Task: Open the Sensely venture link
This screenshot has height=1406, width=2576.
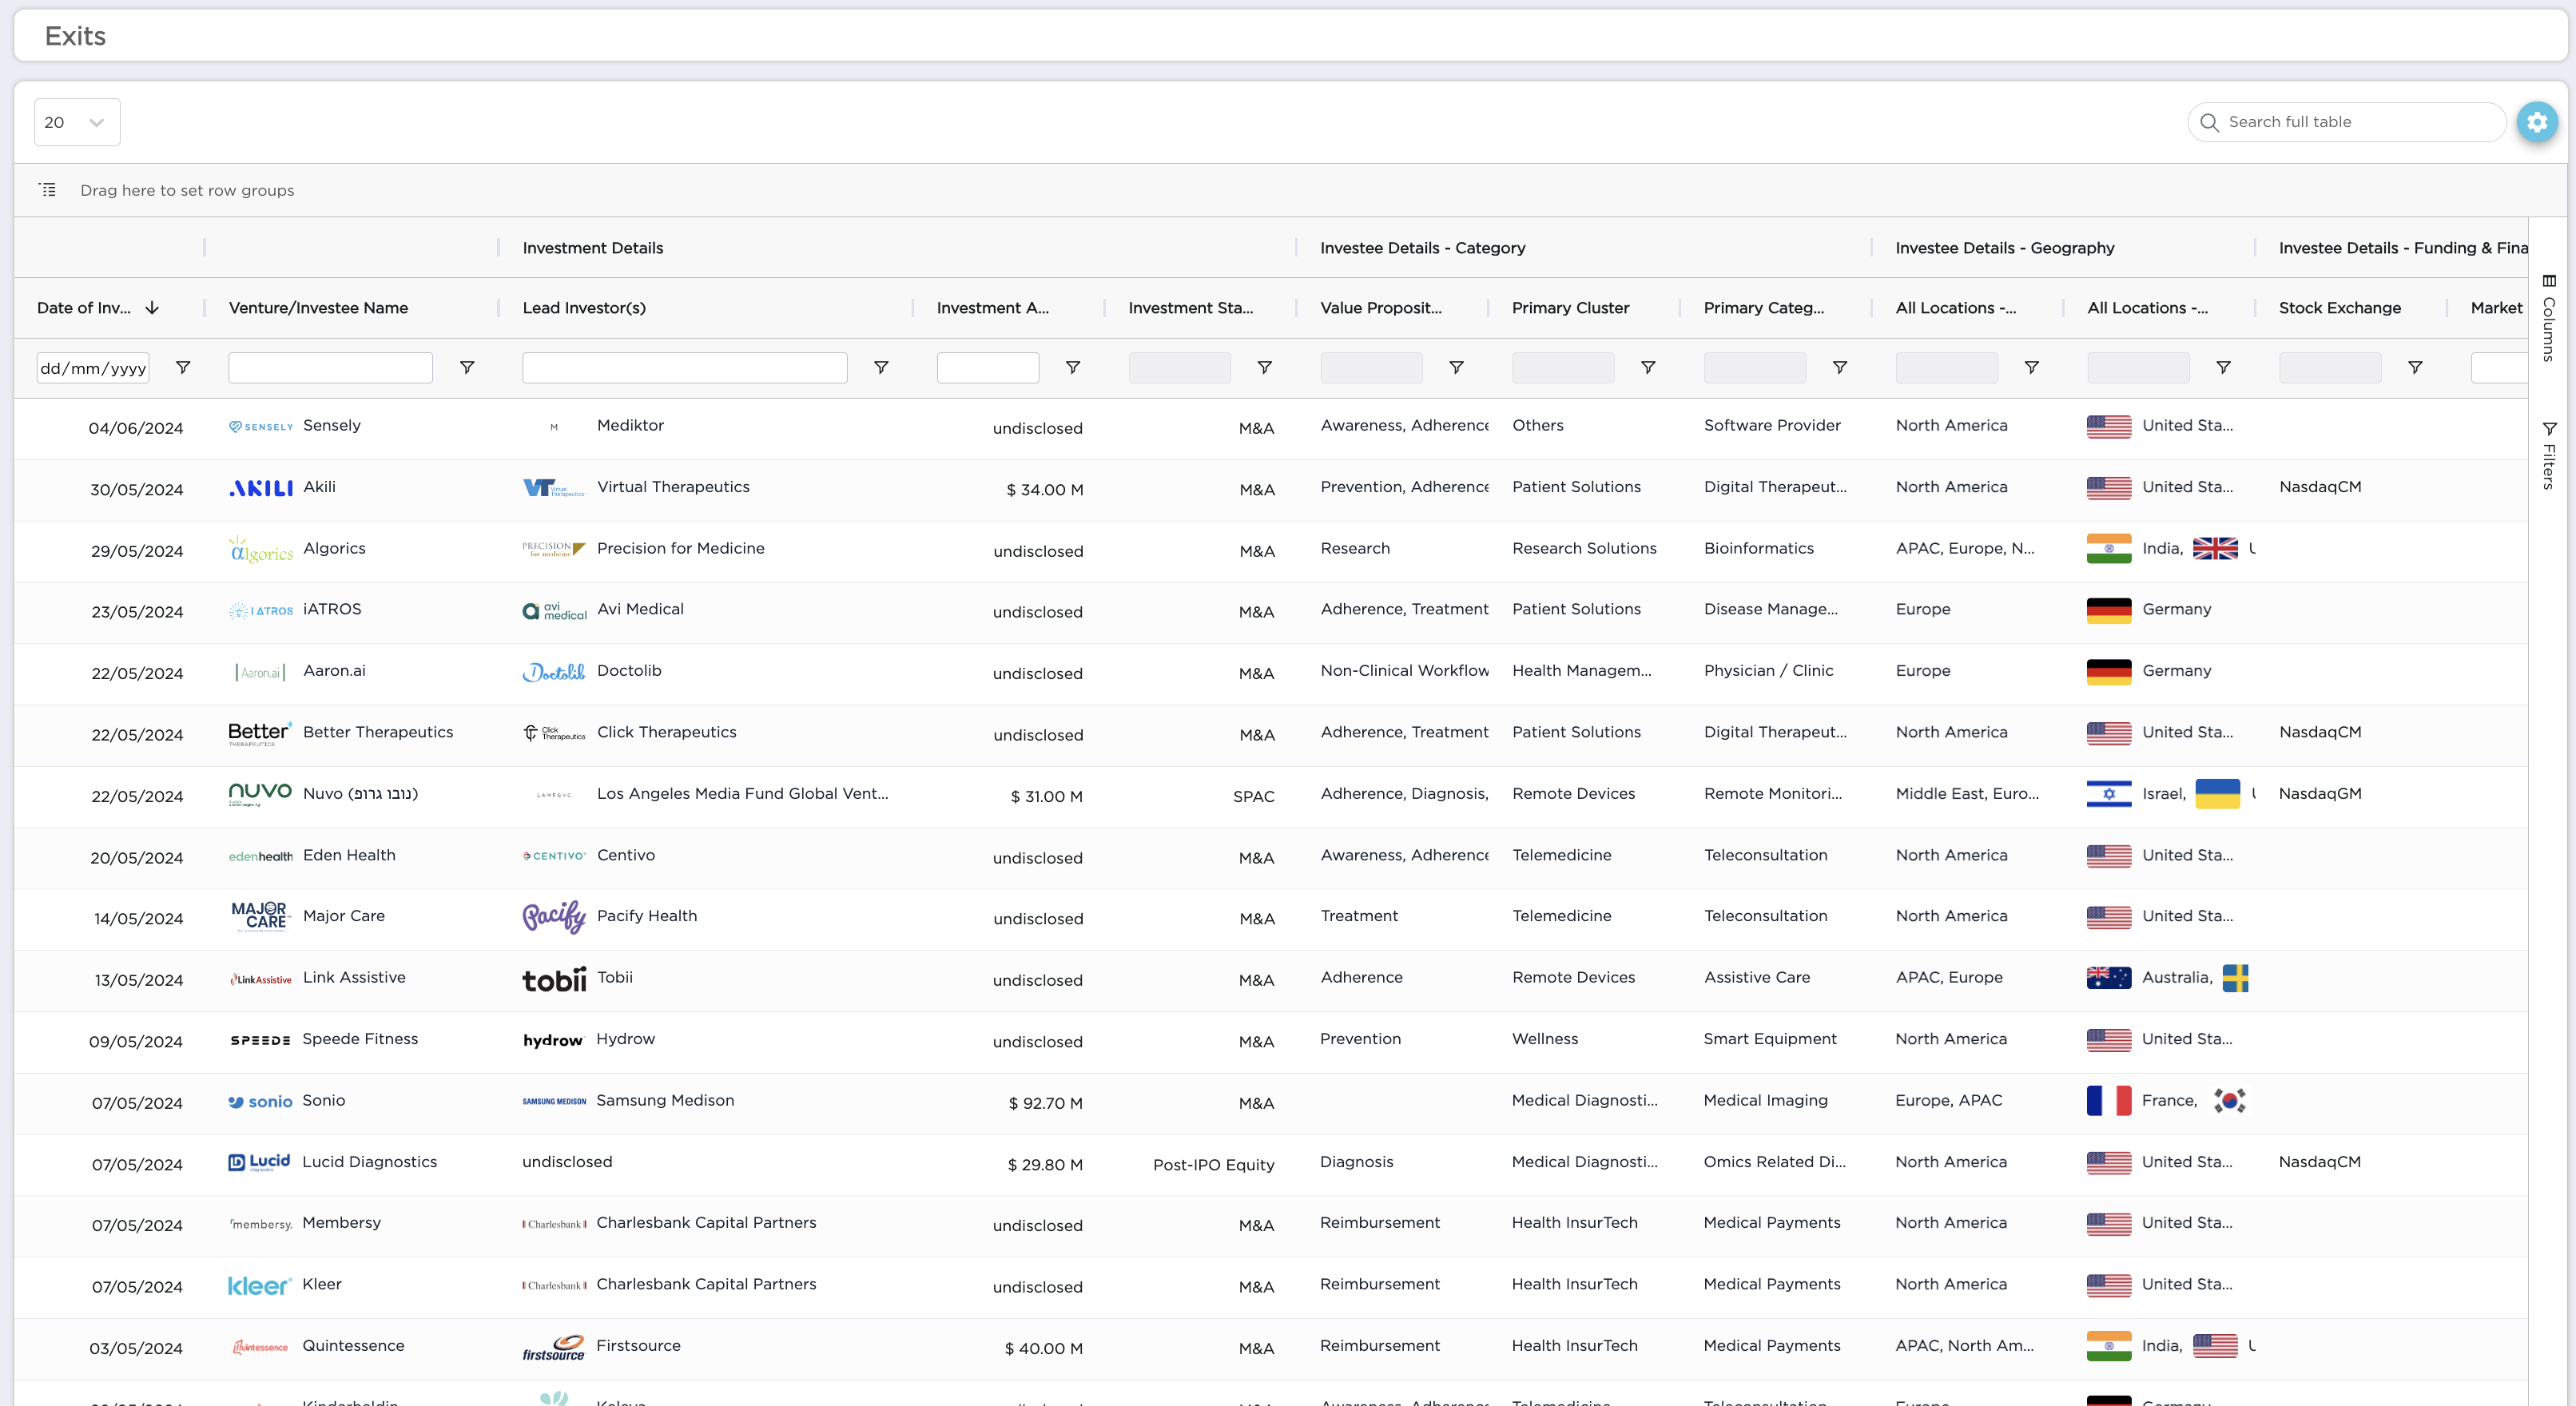Action: point(332,425)
